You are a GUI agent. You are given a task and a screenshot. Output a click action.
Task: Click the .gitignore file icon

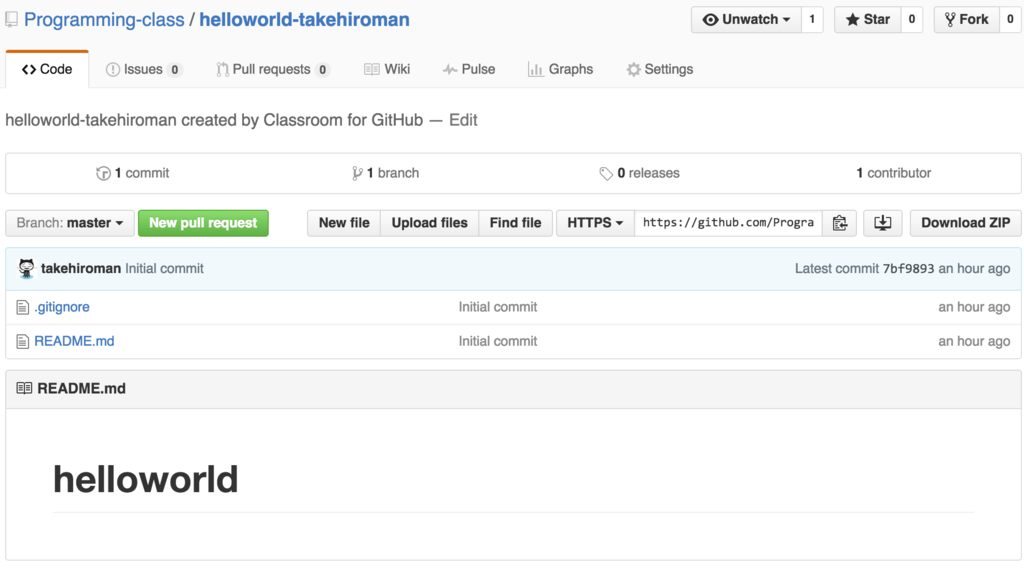23,307
